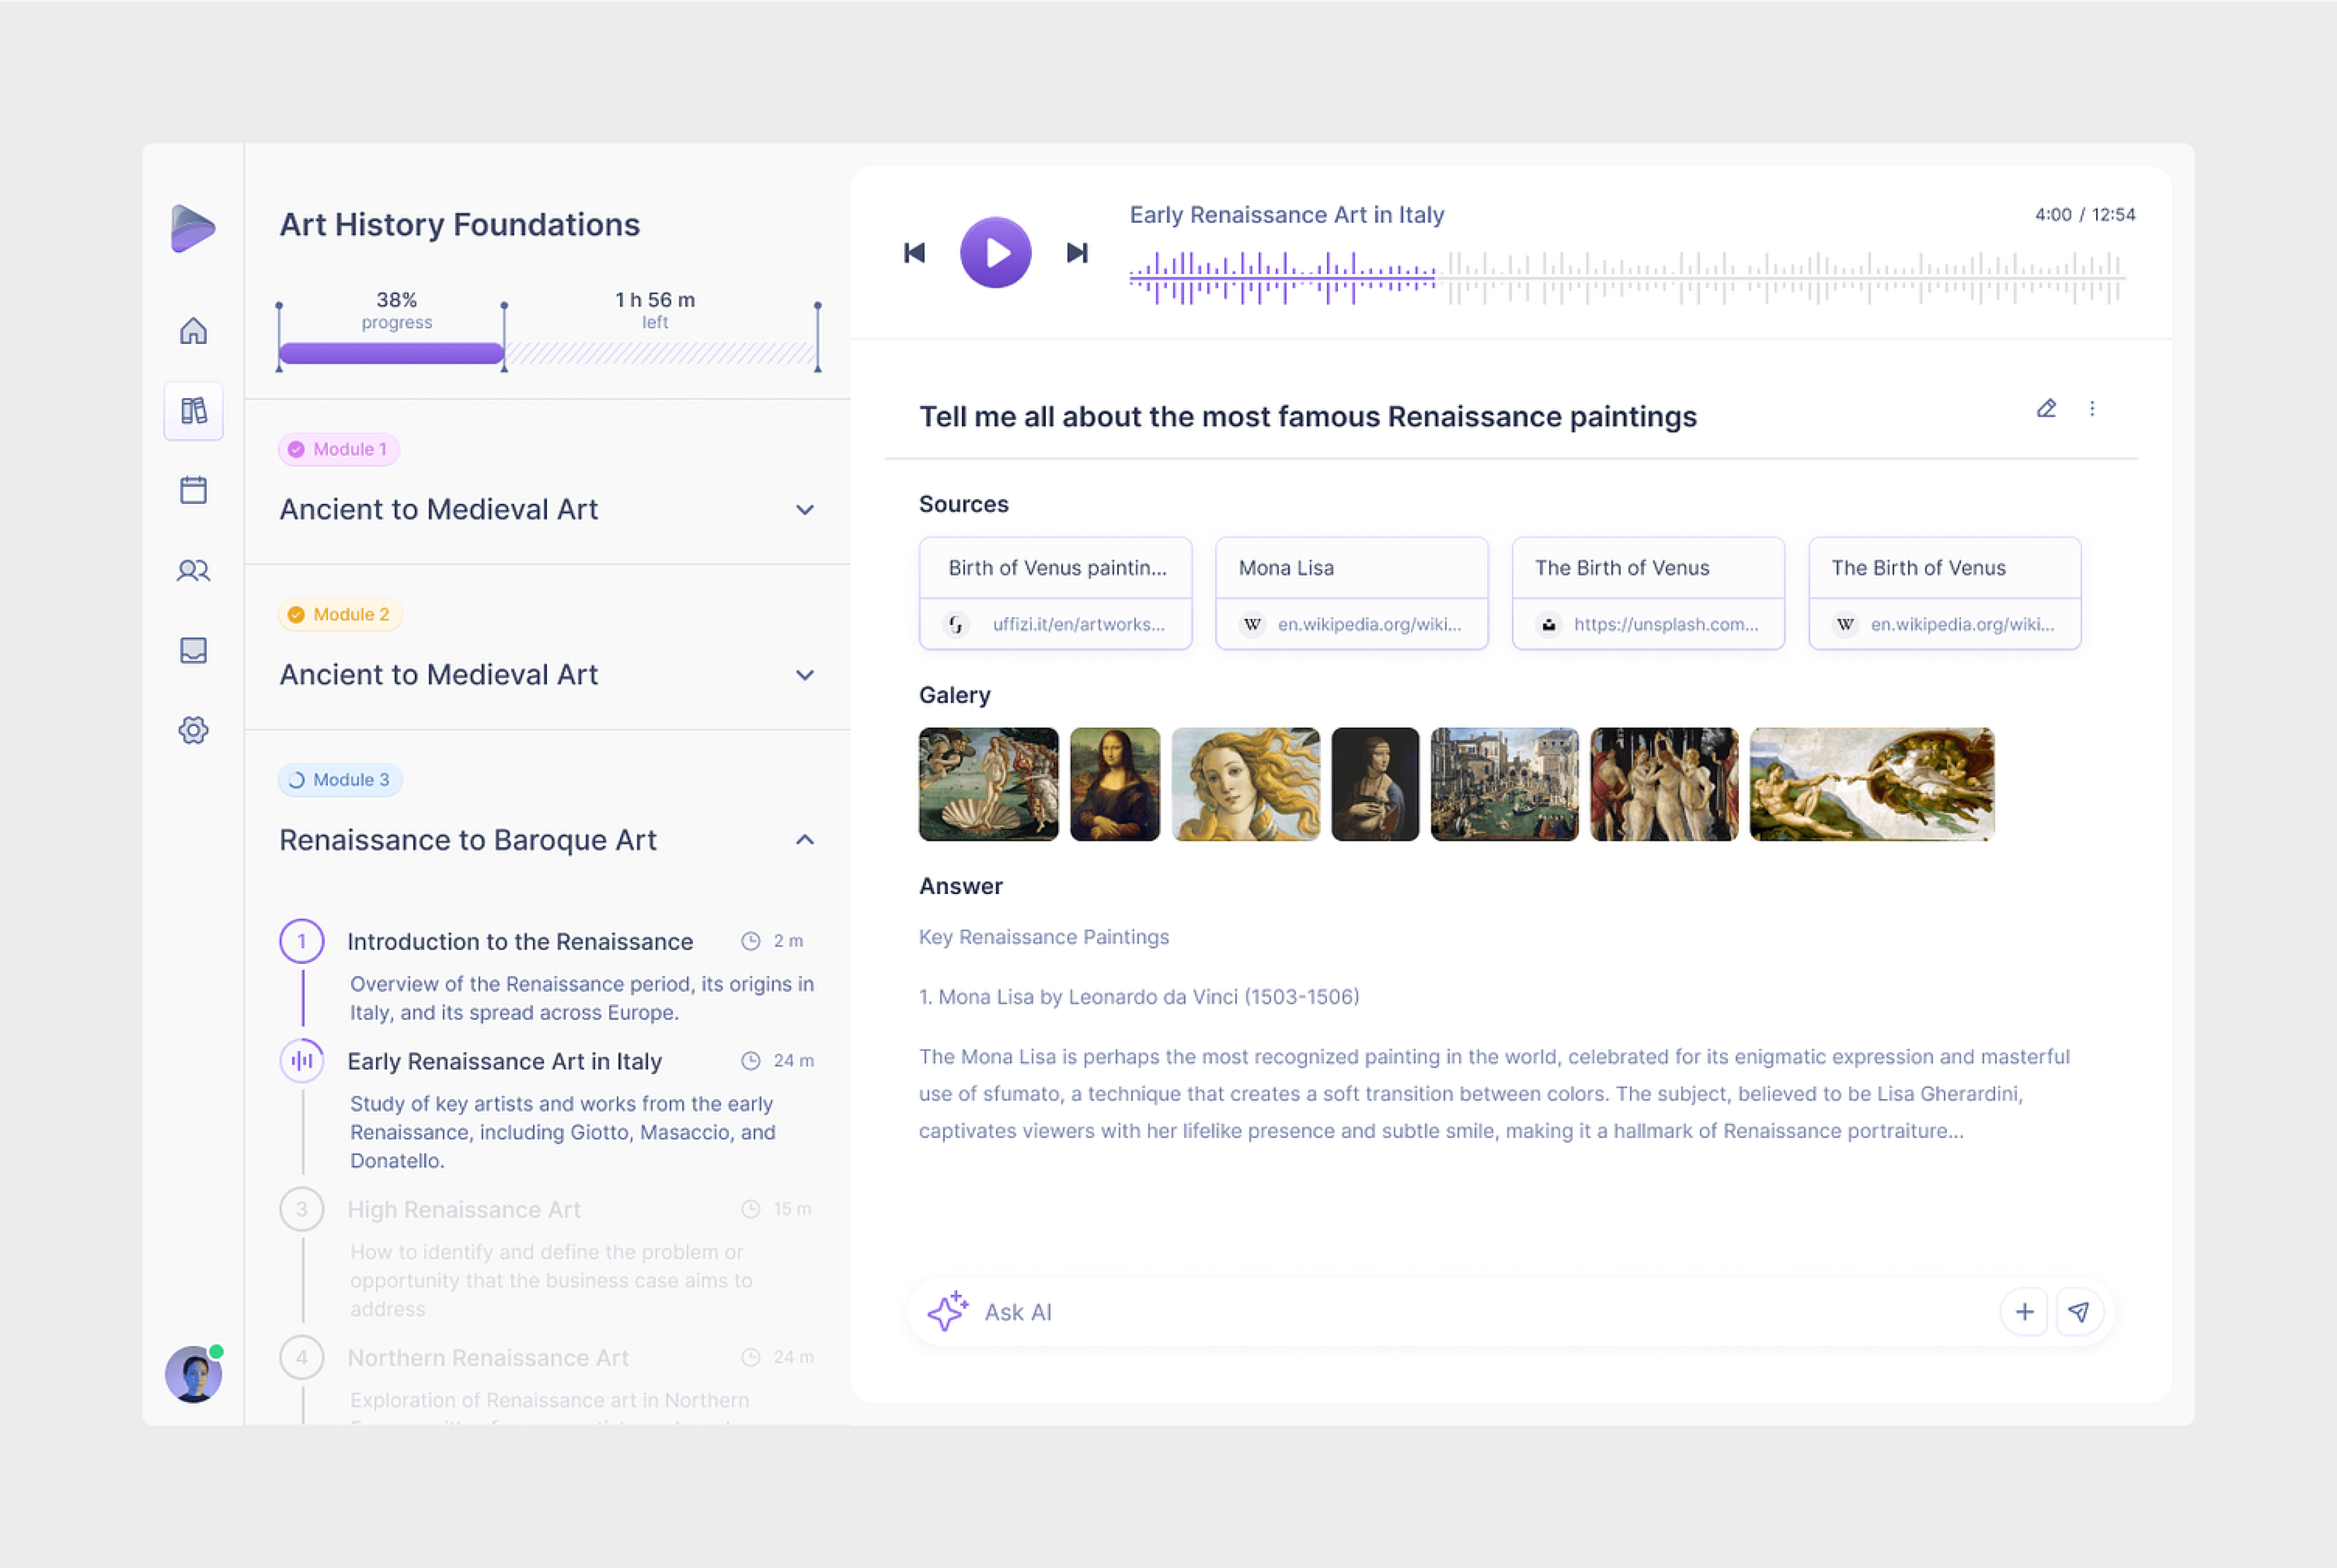Open Northern Renaissance Art lesson

coord(488,1357)
